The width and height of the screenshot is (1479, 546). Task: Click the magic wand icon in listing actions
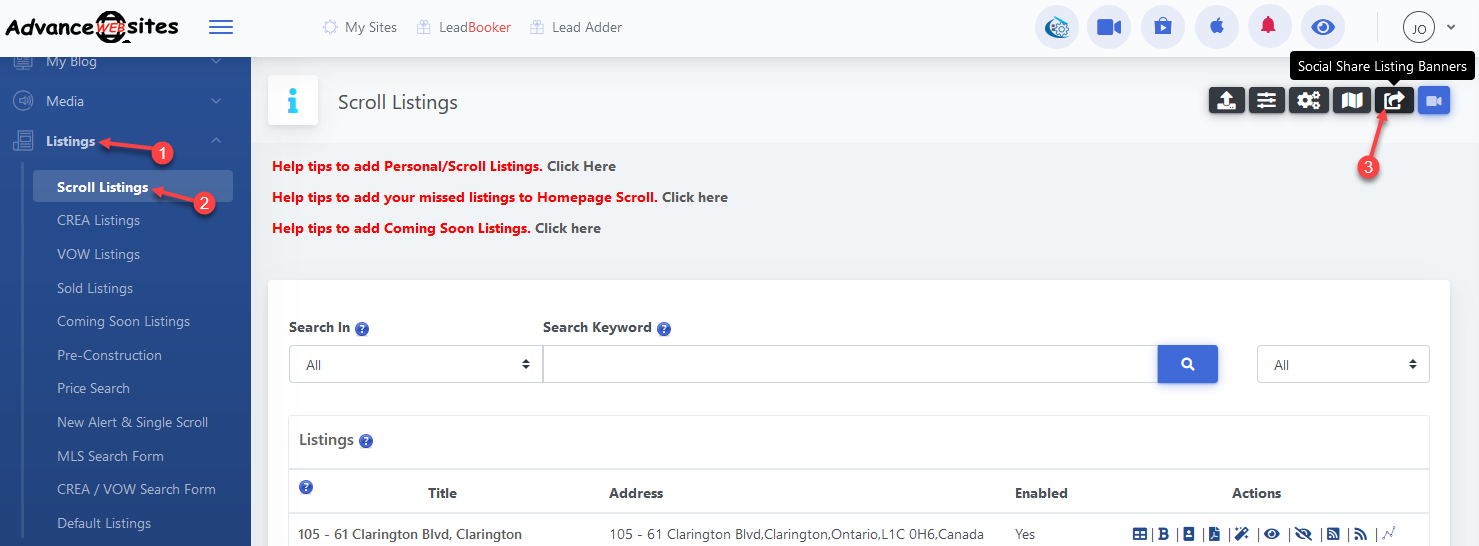pos(1241,534)
